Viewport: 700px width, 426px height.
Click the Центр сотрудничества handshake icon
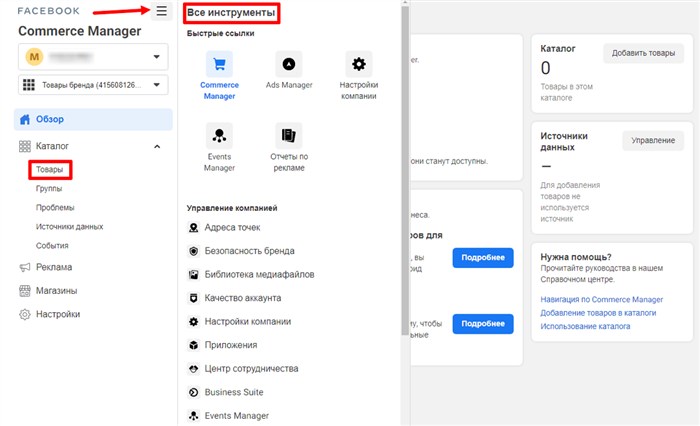coord(193,369)
